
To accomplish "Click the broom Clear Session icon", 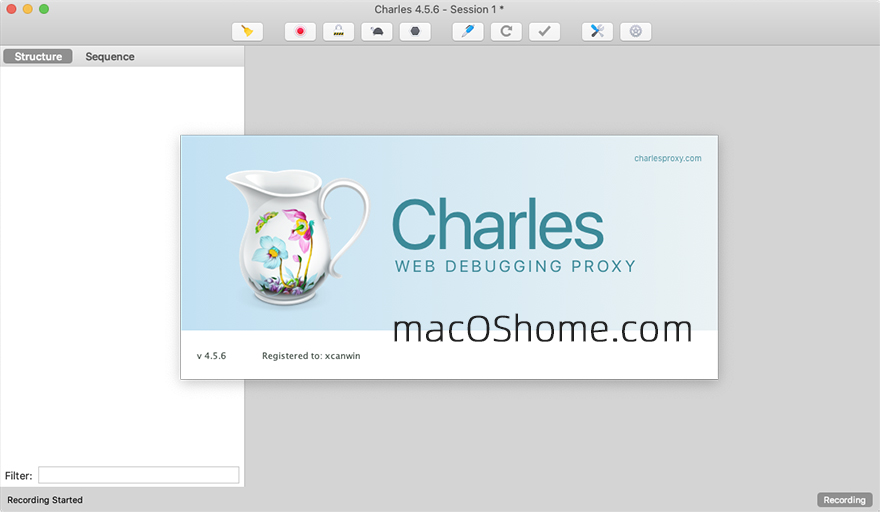I will click(247, 32).
